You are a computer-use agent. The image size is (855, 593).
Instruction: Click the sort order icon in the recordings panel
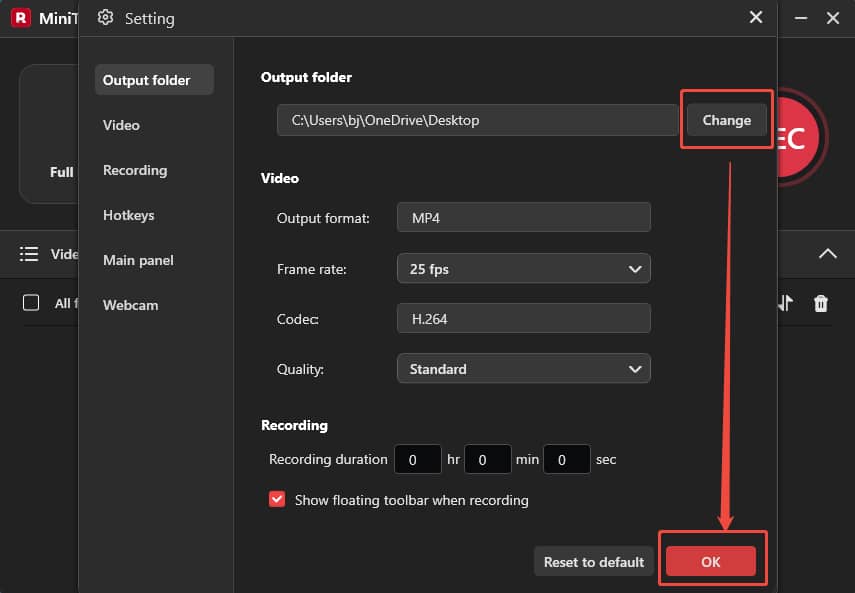click(787, 303)
